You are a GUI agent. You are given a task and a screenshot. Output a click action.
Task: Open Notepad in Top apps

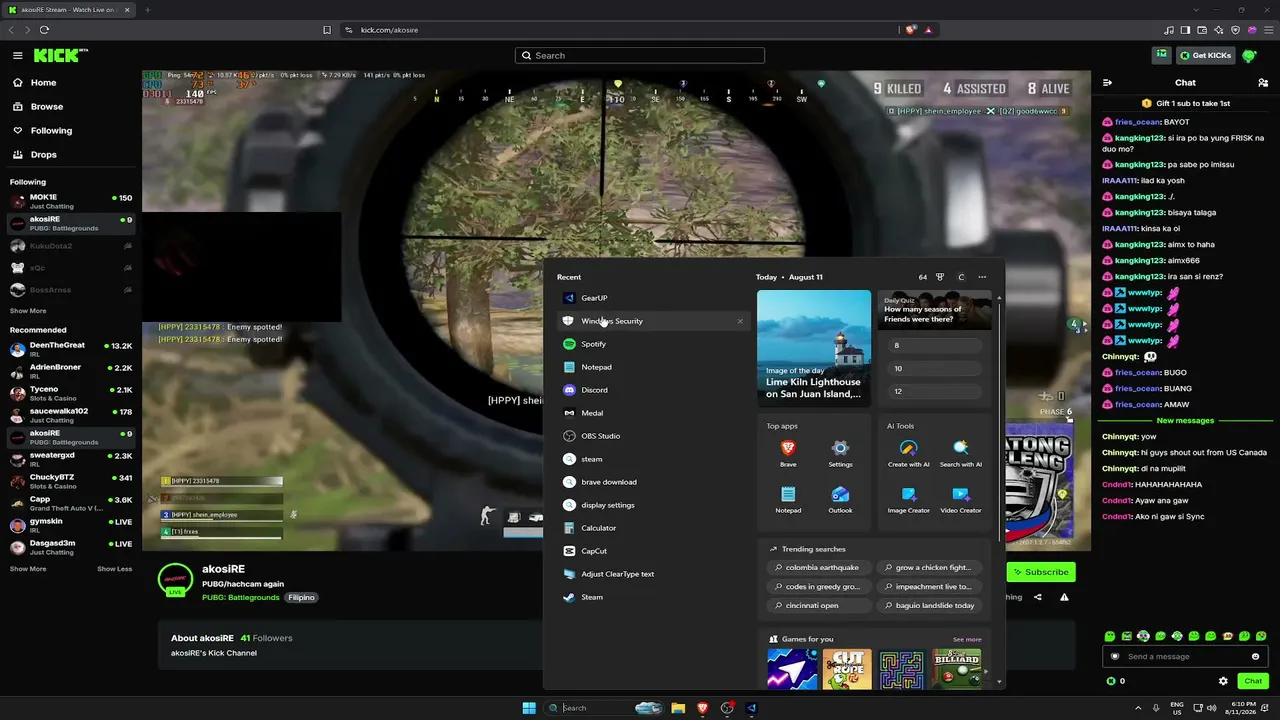(788, 499)
